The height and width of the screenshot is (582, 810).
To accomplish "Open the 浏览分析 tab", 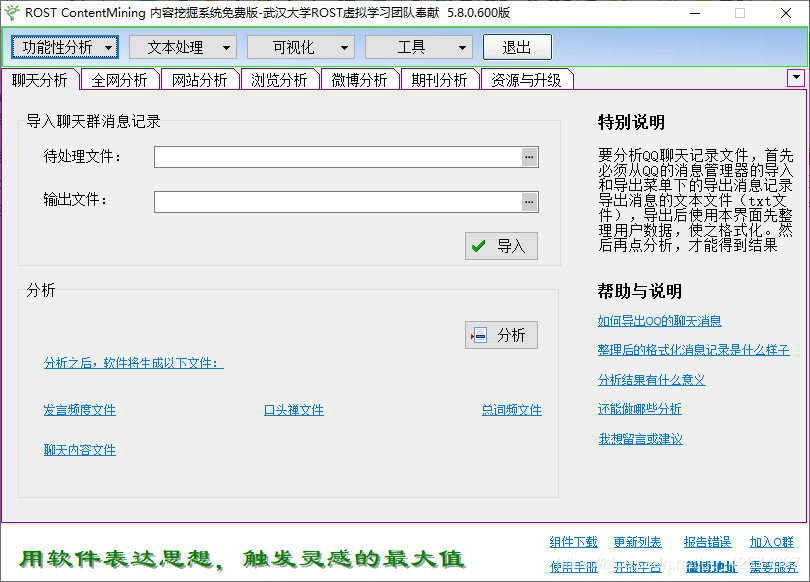I will tap(279, 80).
